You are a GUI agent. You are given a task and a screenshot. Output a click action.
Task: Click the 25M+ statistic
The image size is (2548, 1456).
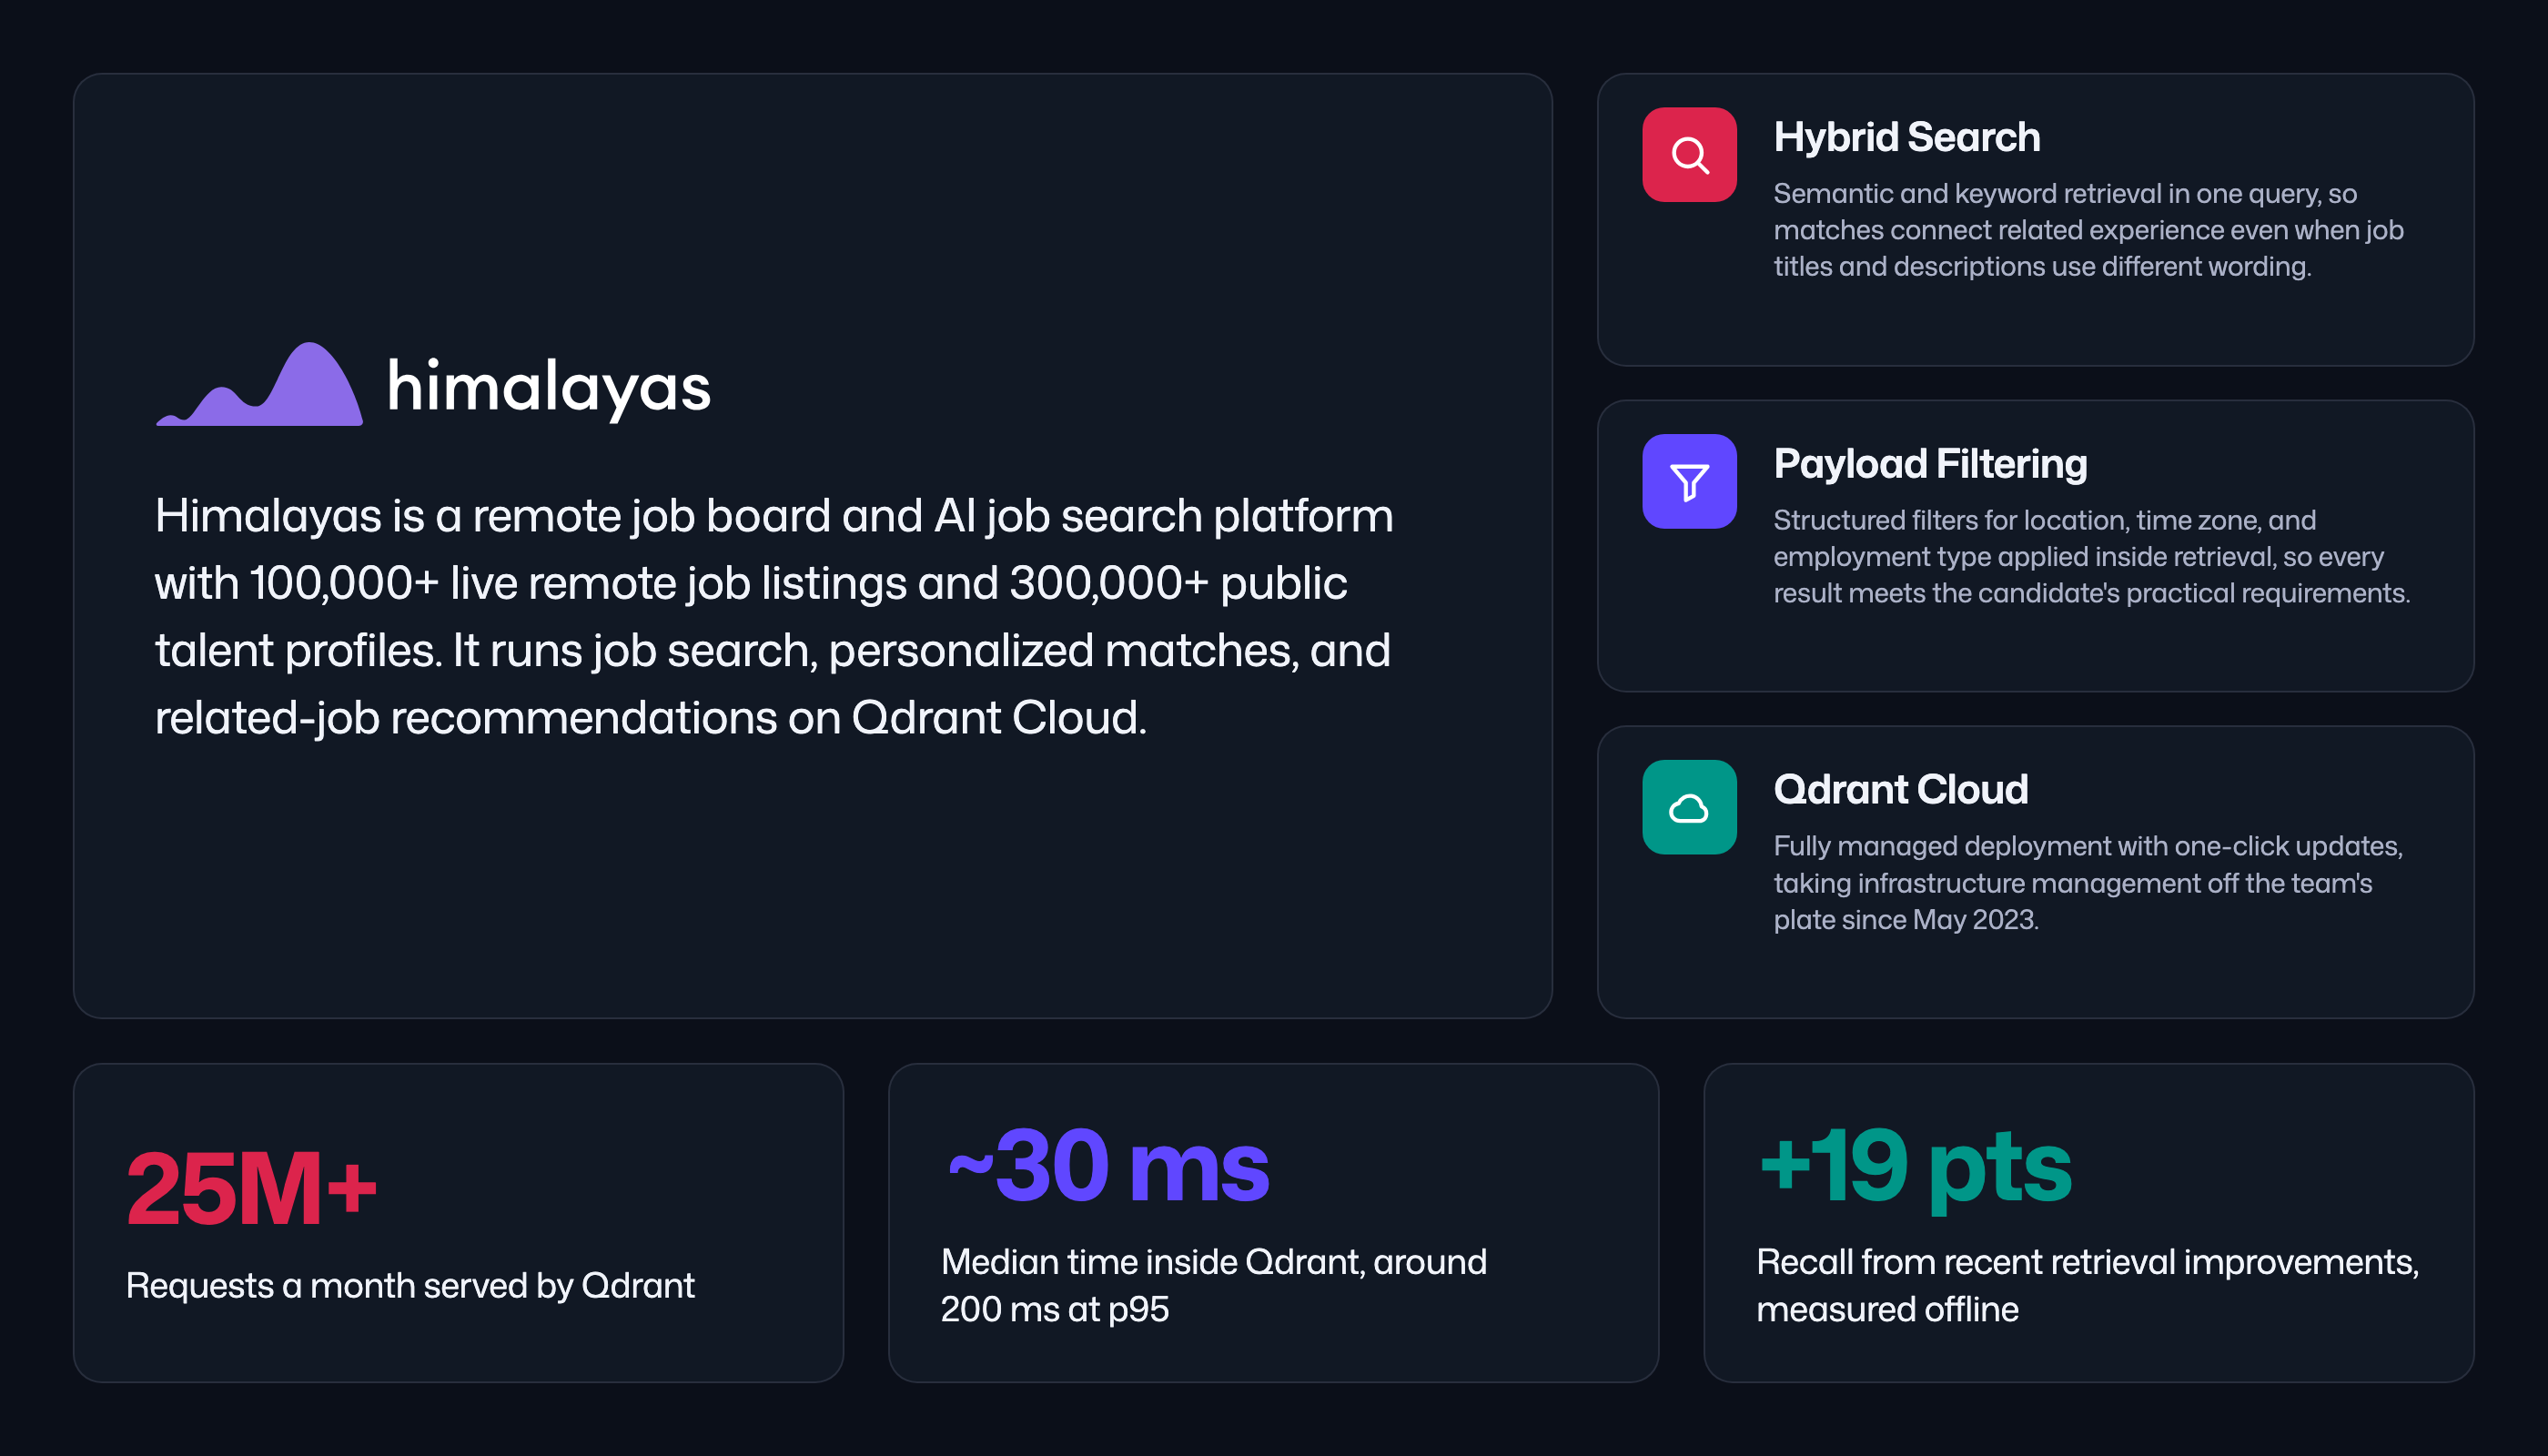pyautogui.click(x=251, y=1188)
